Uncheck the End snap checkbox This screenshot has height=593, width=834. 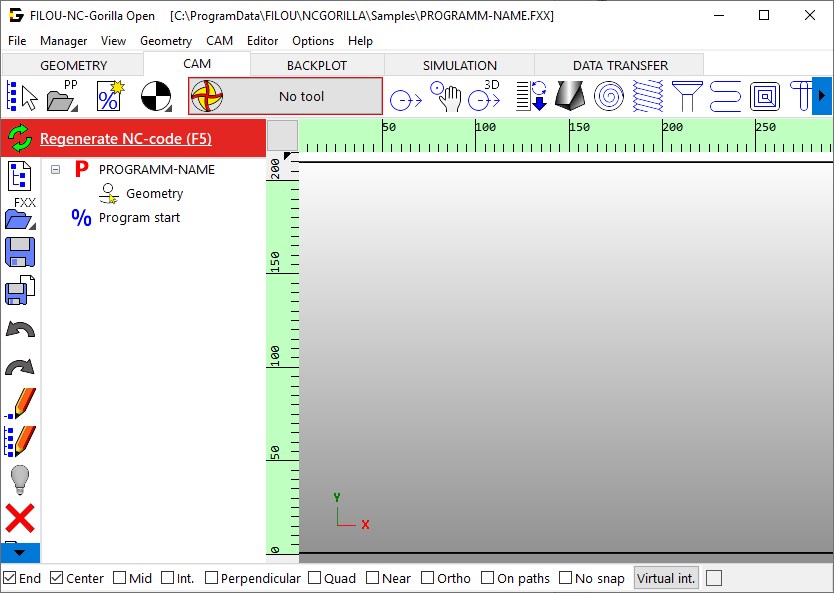[10, 578]
